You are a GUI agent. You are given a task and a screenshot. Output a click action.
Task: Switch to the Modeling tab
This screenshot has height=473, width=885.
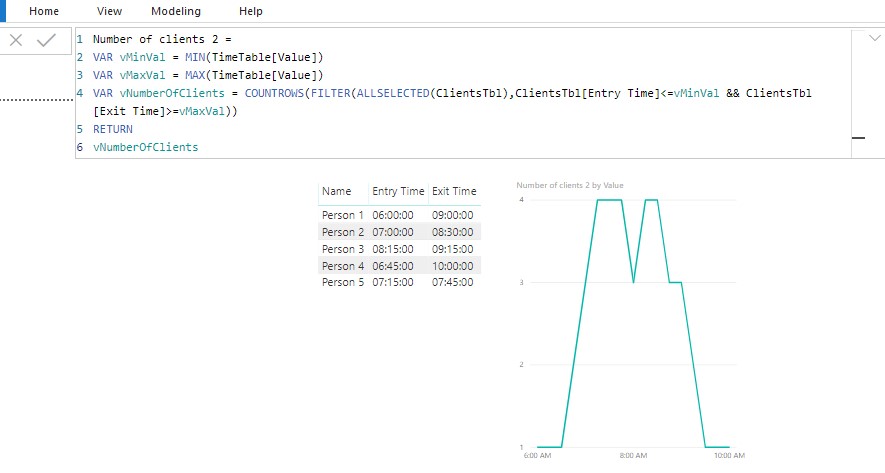tap(176, 11)
